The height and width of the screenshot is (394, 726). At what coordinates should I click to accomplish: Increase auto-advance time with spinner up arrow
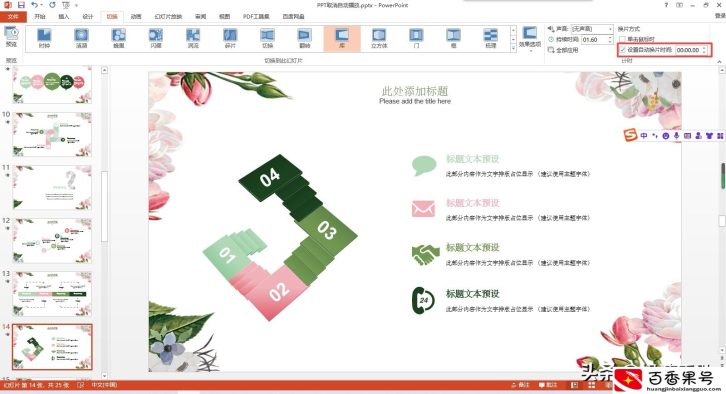click(x=705, y=47)
